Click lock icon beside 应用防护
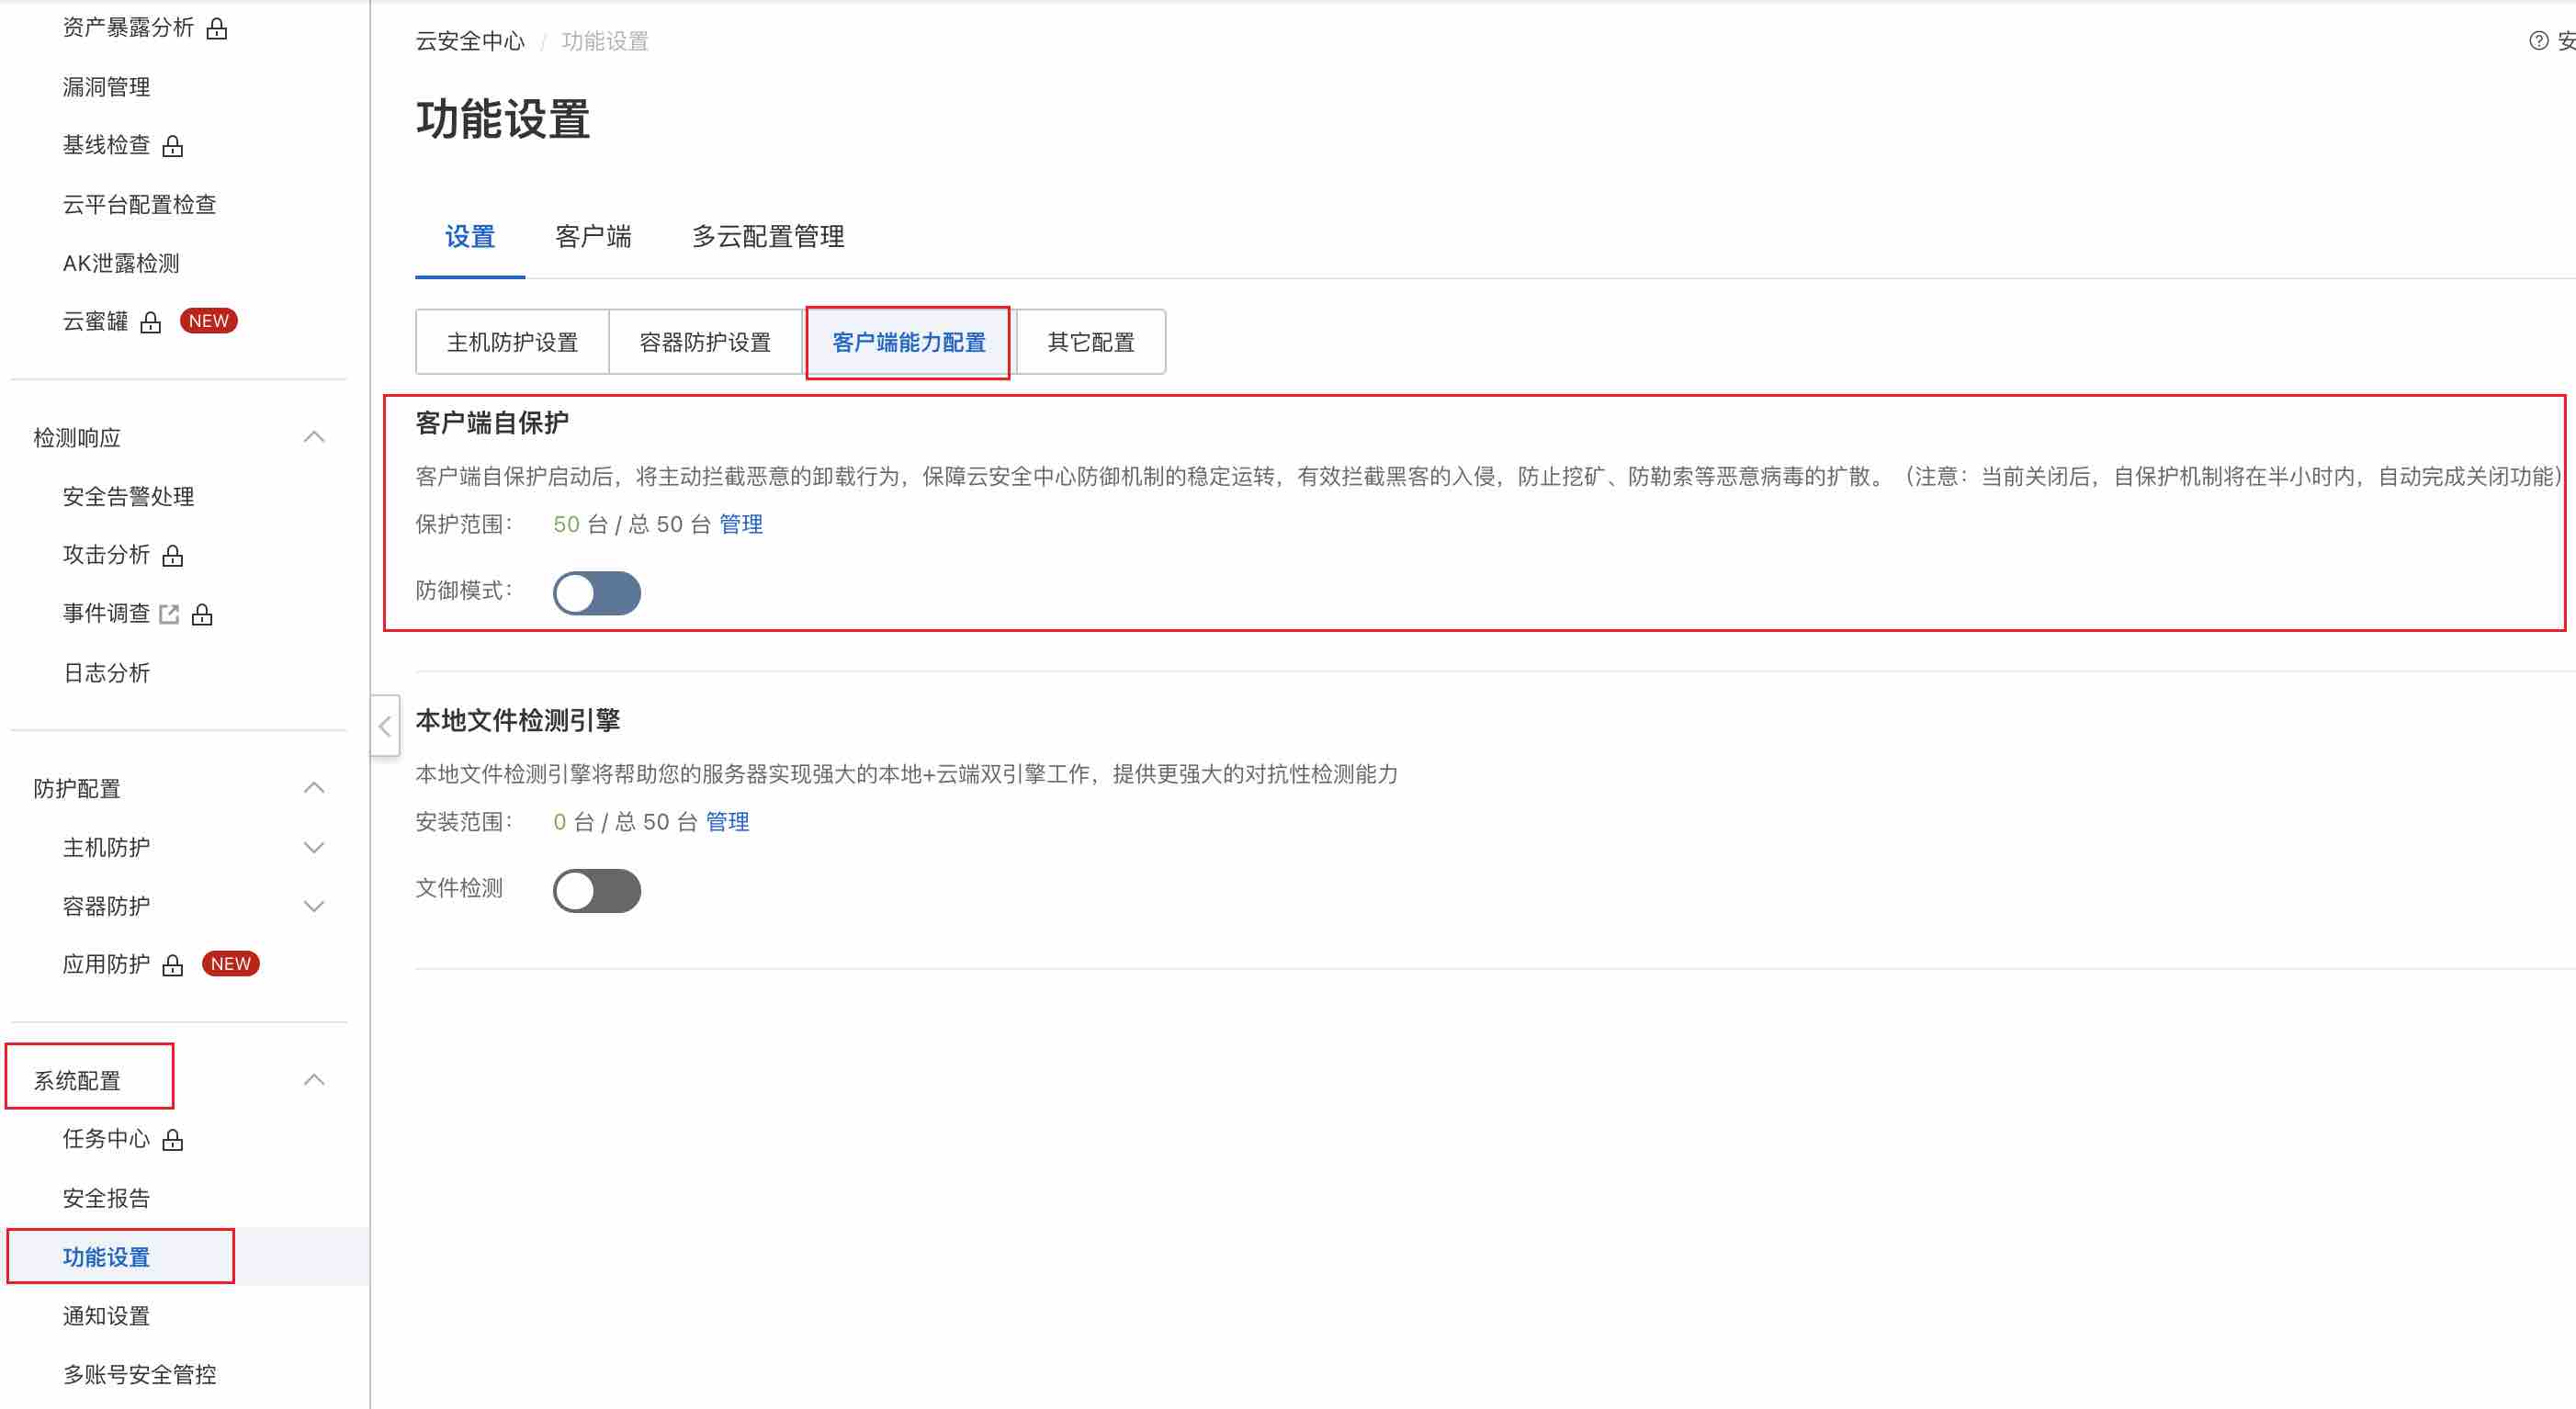This screenshot has height=1409, width=2576. 173,965
